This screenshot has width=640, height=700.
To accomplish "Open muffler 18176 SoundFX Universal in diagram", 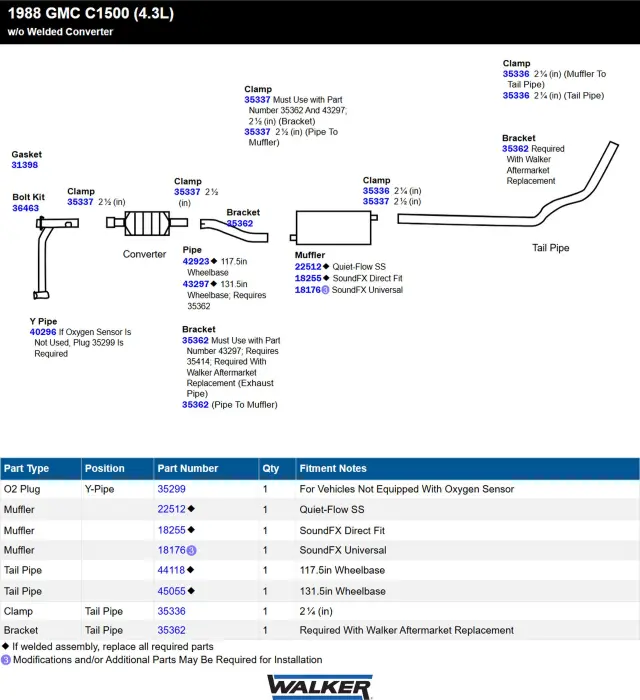I will pyautogui.click(x=308, y=290).
